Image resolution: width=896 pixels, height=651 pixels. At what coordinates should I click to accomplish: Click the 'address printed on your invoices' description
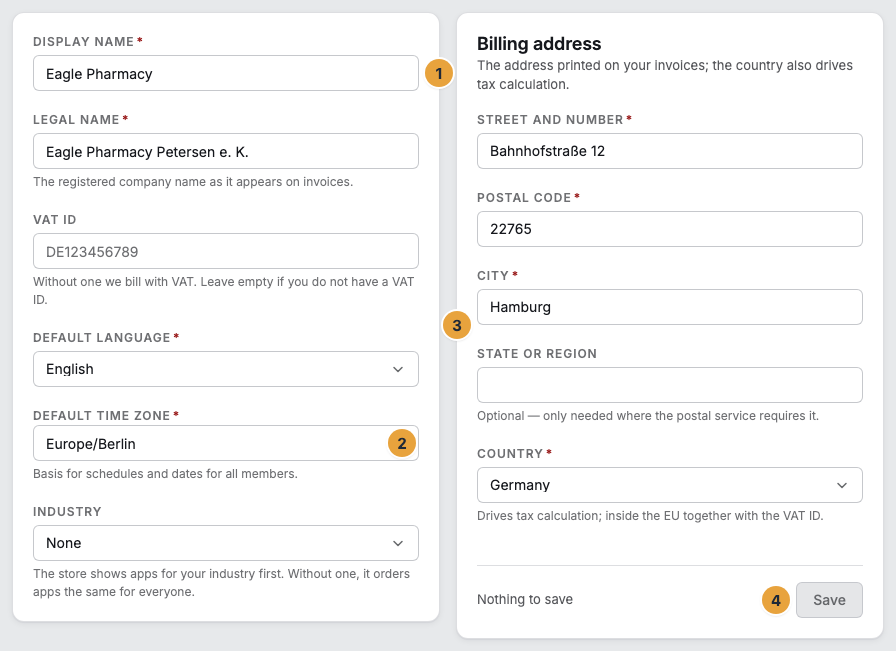click(x=665, y=75)
